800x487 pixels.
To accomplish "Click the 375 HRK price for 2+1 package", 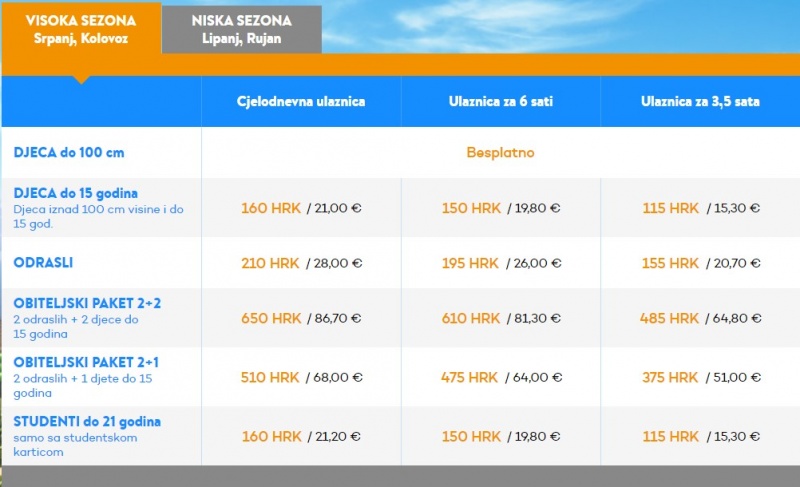I will 670,378.
